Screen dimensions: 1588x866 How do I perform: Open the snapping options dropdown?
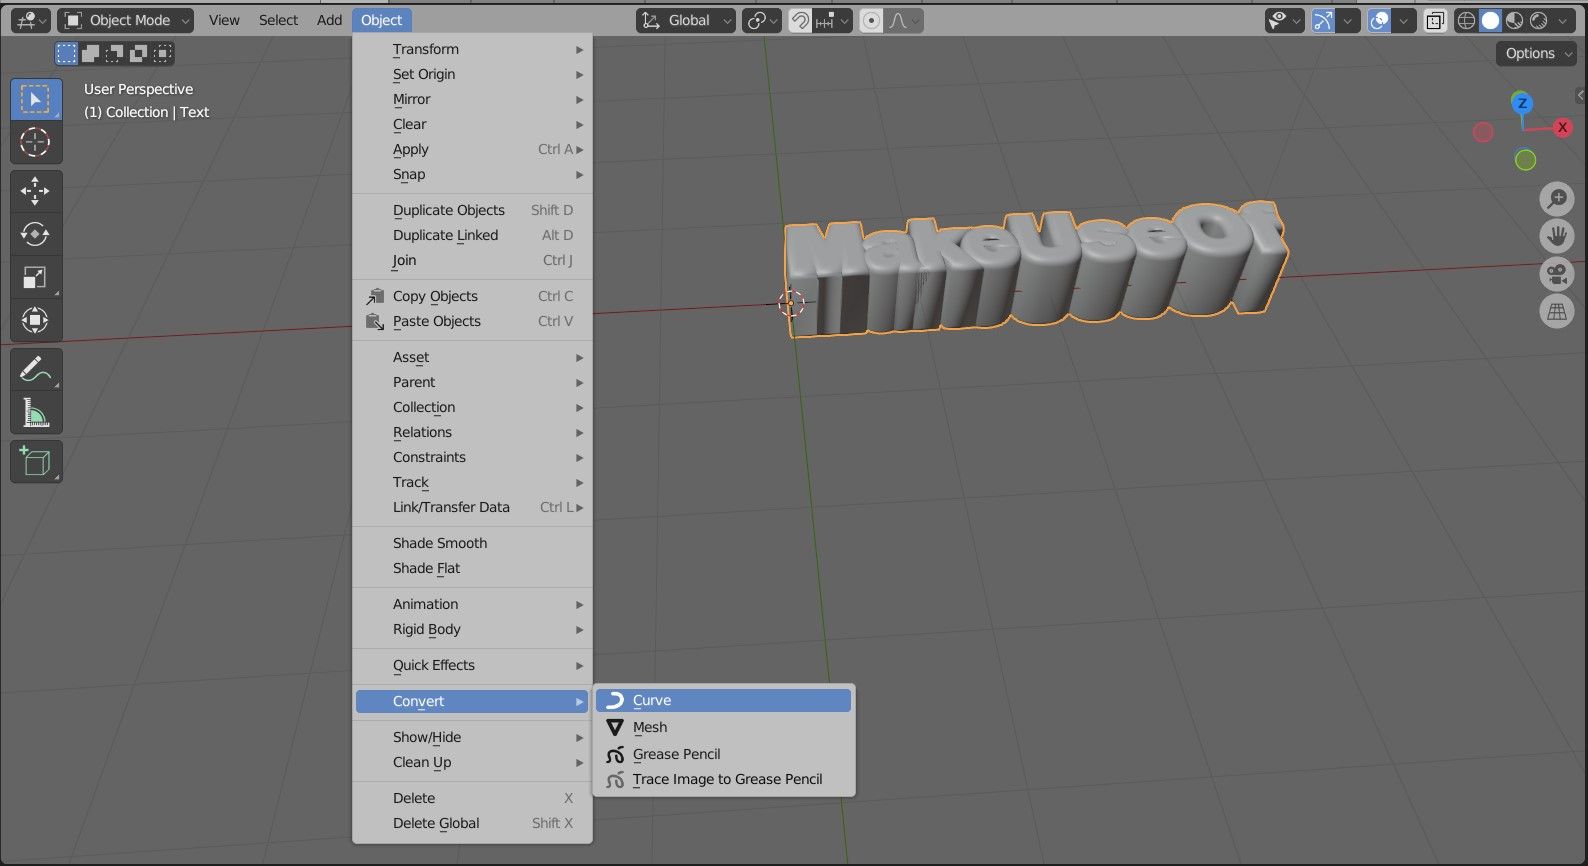click(833, 20)
